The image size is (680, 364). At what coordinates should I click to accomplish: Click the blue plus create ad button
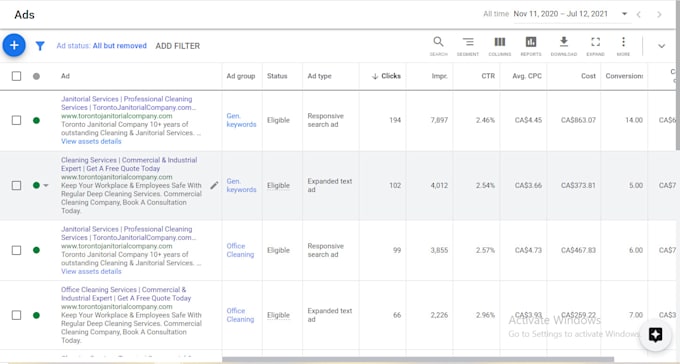tap(14, 45)
